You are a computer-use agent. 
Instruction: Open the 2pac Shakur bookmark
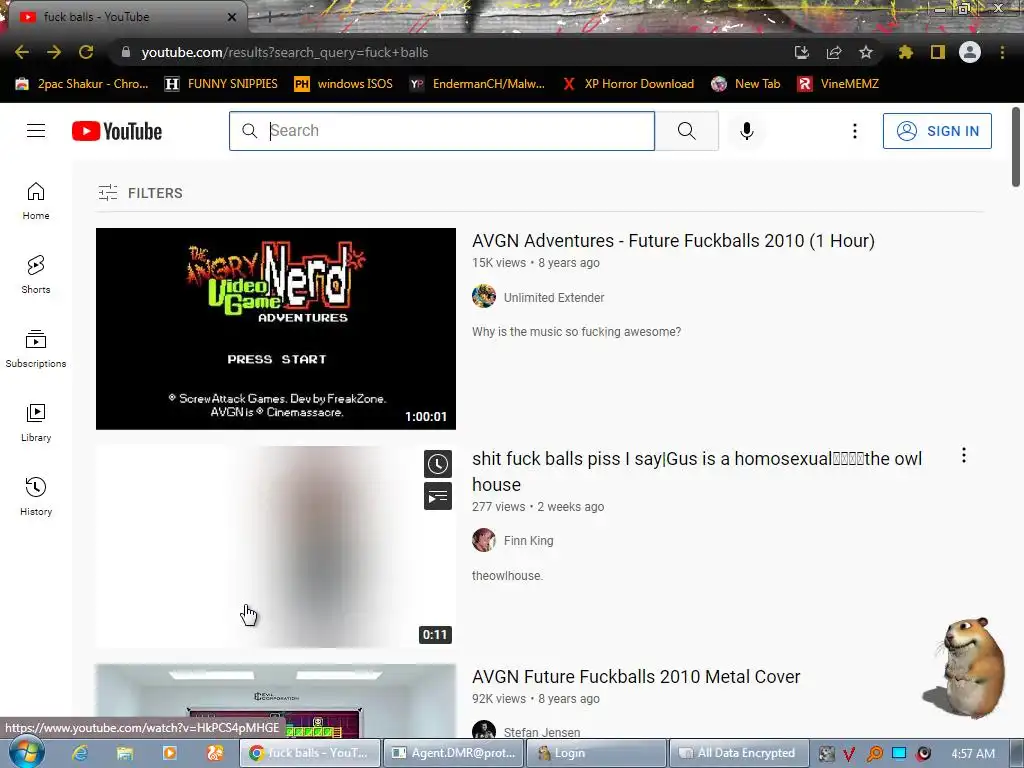pos(82,84)
